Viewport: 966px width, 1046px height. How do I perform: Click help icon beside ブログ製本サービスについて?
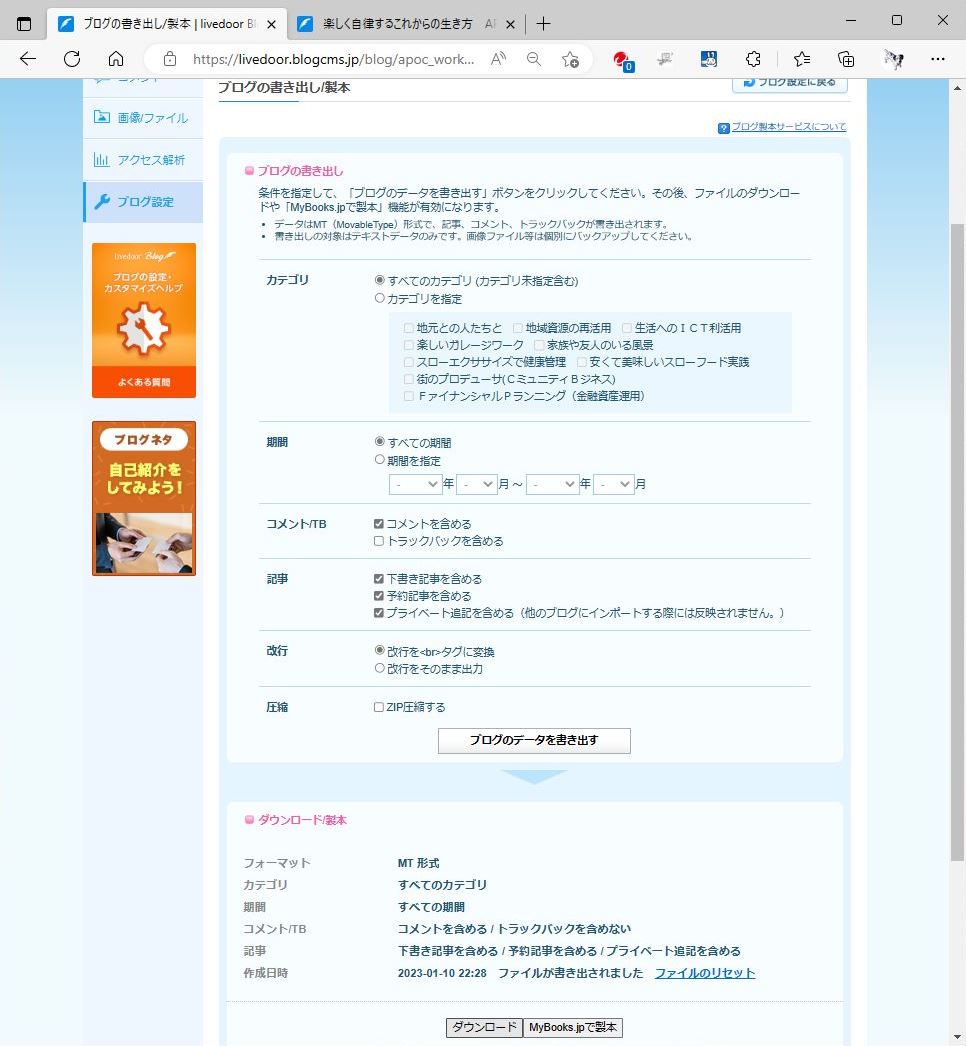coord(724,128)
